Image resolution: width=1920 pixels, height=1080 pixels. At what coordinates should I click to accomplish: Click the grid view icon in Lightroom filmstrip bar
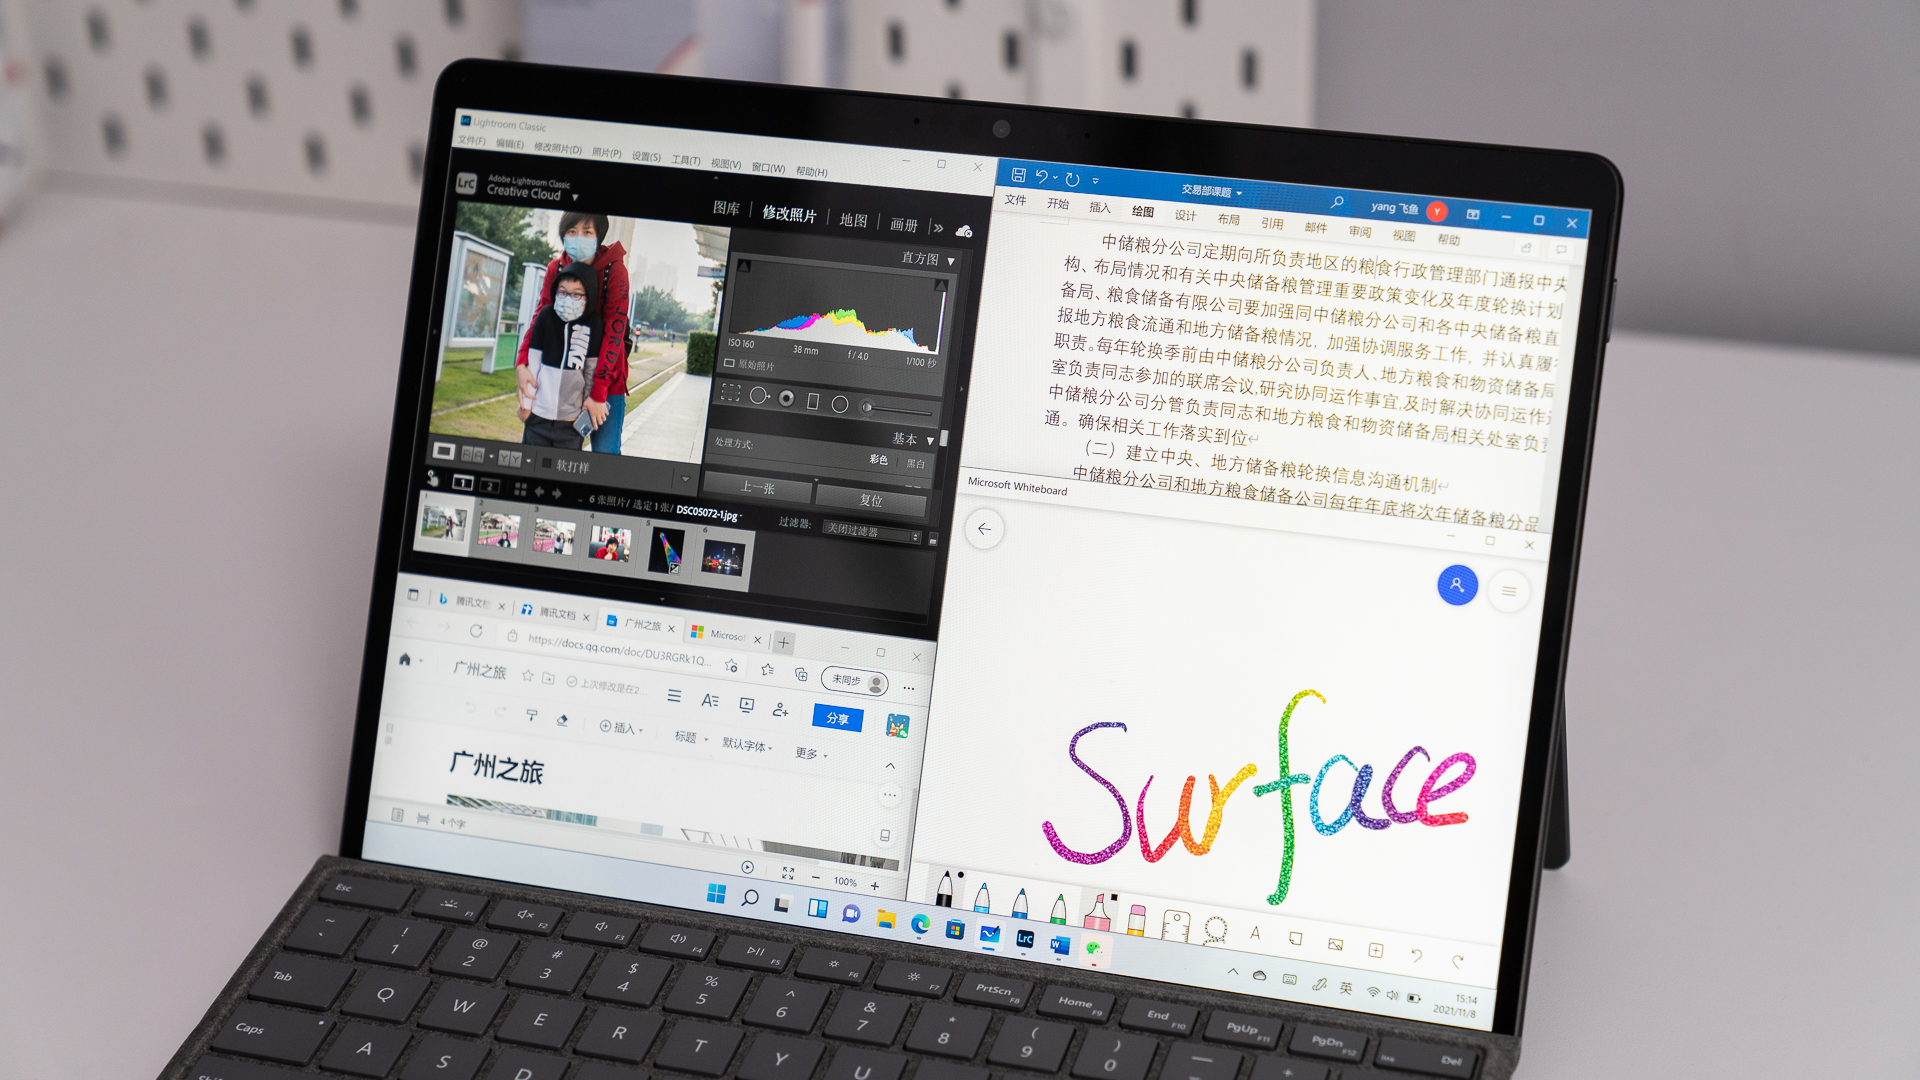(520, 489)
